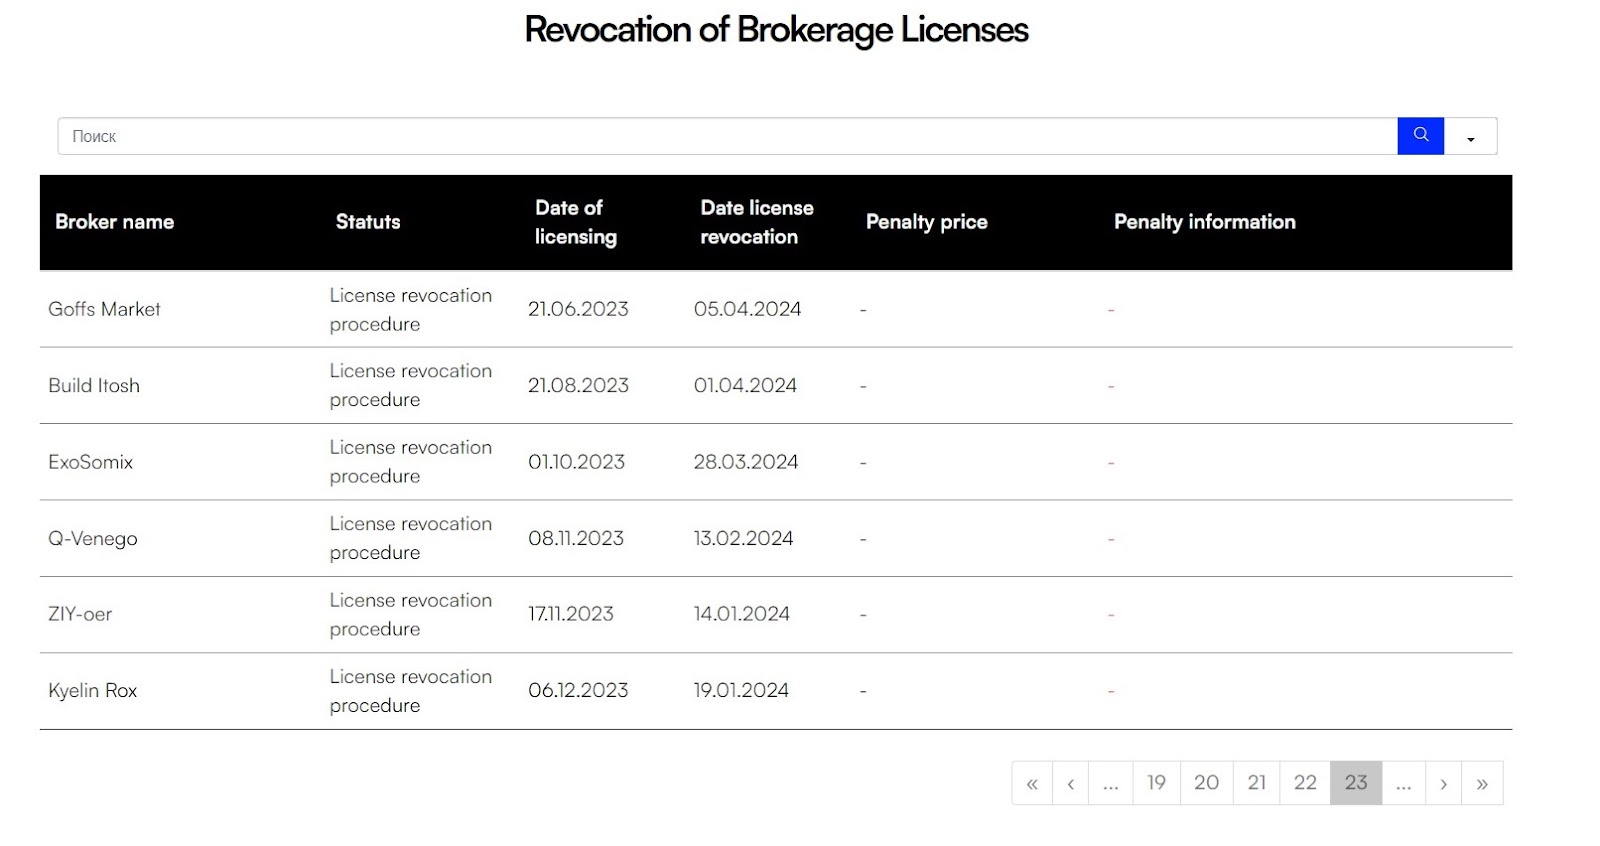
Task: Go to first page of pagination
Action: [x=1032, y=784]
